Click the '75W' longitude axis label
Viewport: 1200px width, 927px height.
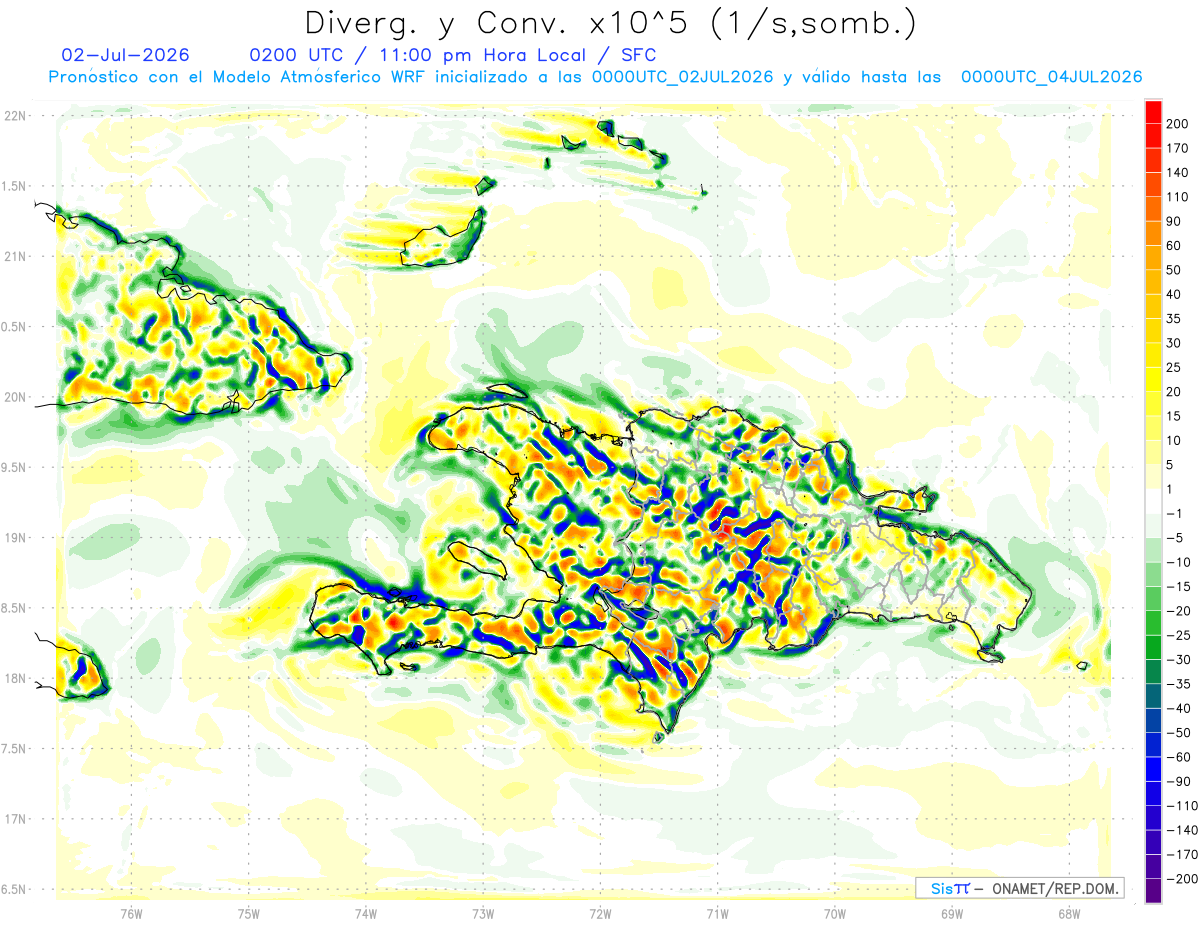coord(249,913)
